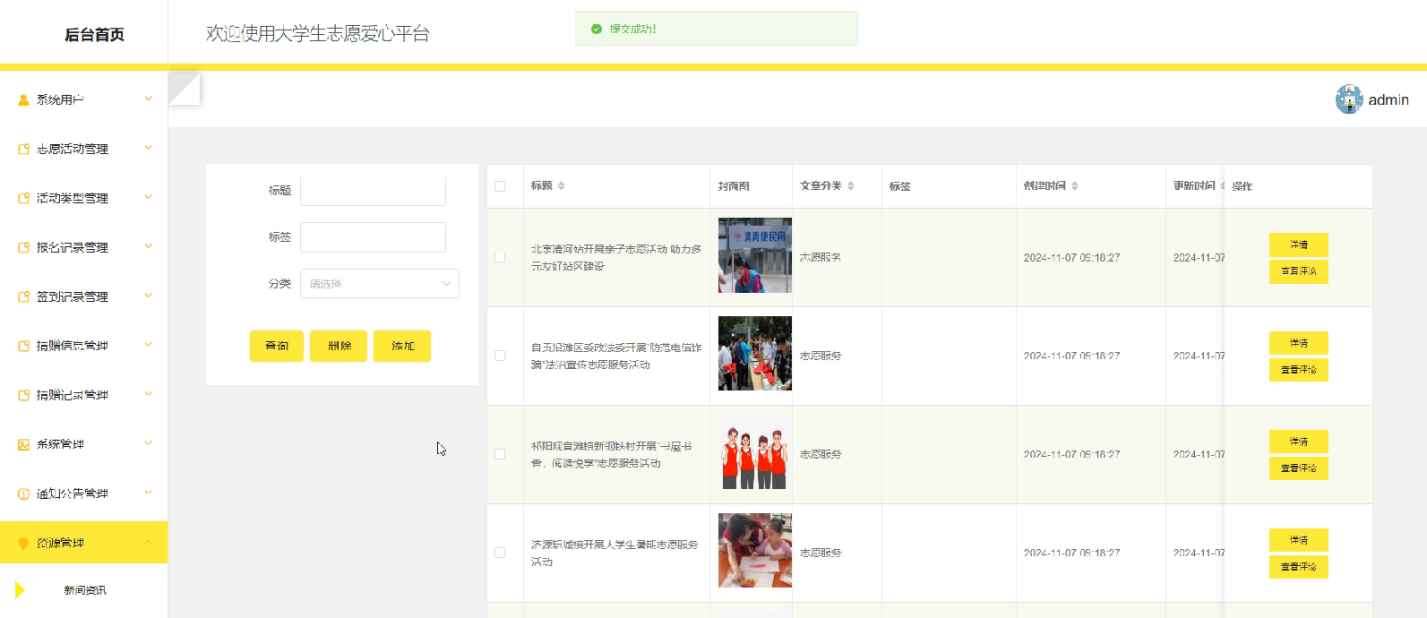The width and height of the screenshot is (1427, 618).
Task: Go to 后台首页 in the top-left header
Action: tap(94, 35)
